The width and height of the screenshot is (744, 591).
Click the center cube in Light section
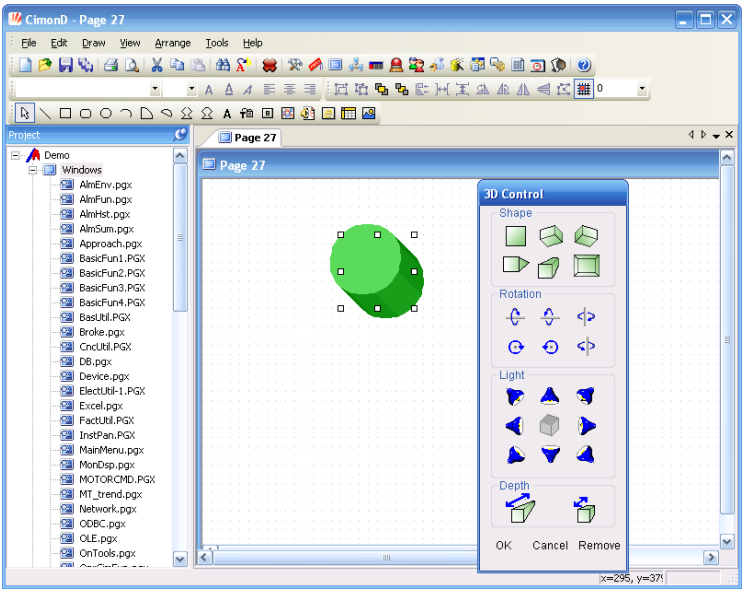(550, 425)
